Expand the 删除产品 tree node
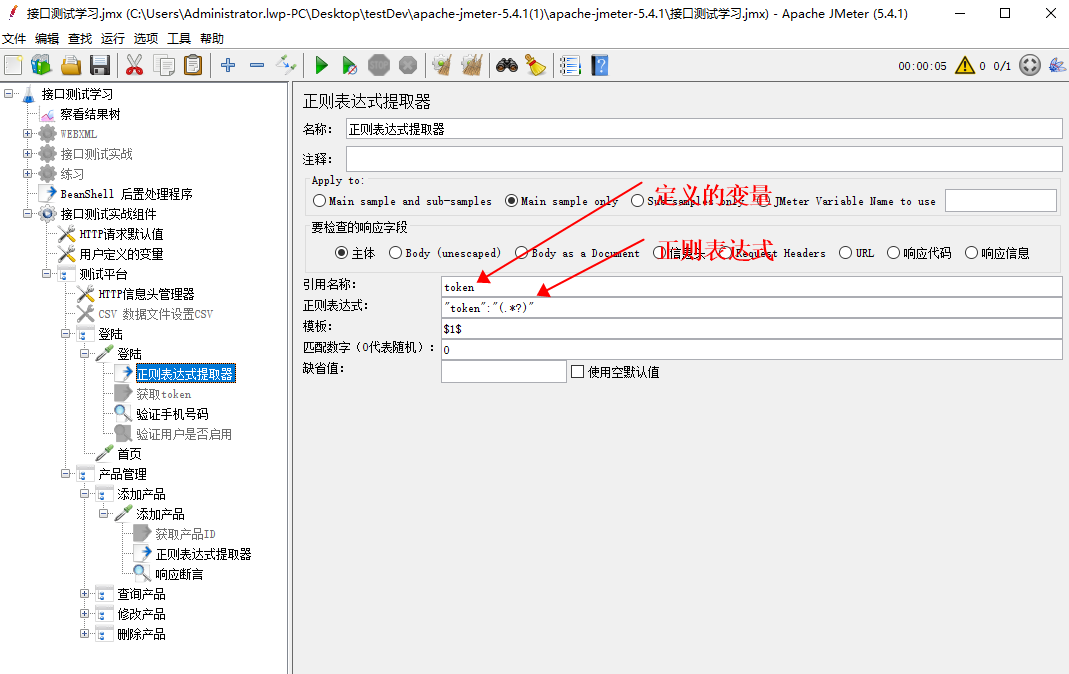 coord(85,633)
